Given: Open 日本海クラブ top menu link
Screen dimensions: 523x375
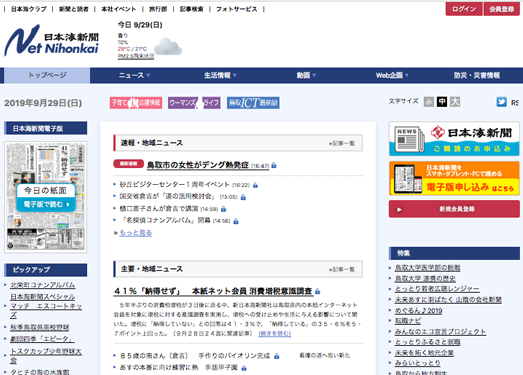Looking at the screenshot, I should [x=29, y=9].
